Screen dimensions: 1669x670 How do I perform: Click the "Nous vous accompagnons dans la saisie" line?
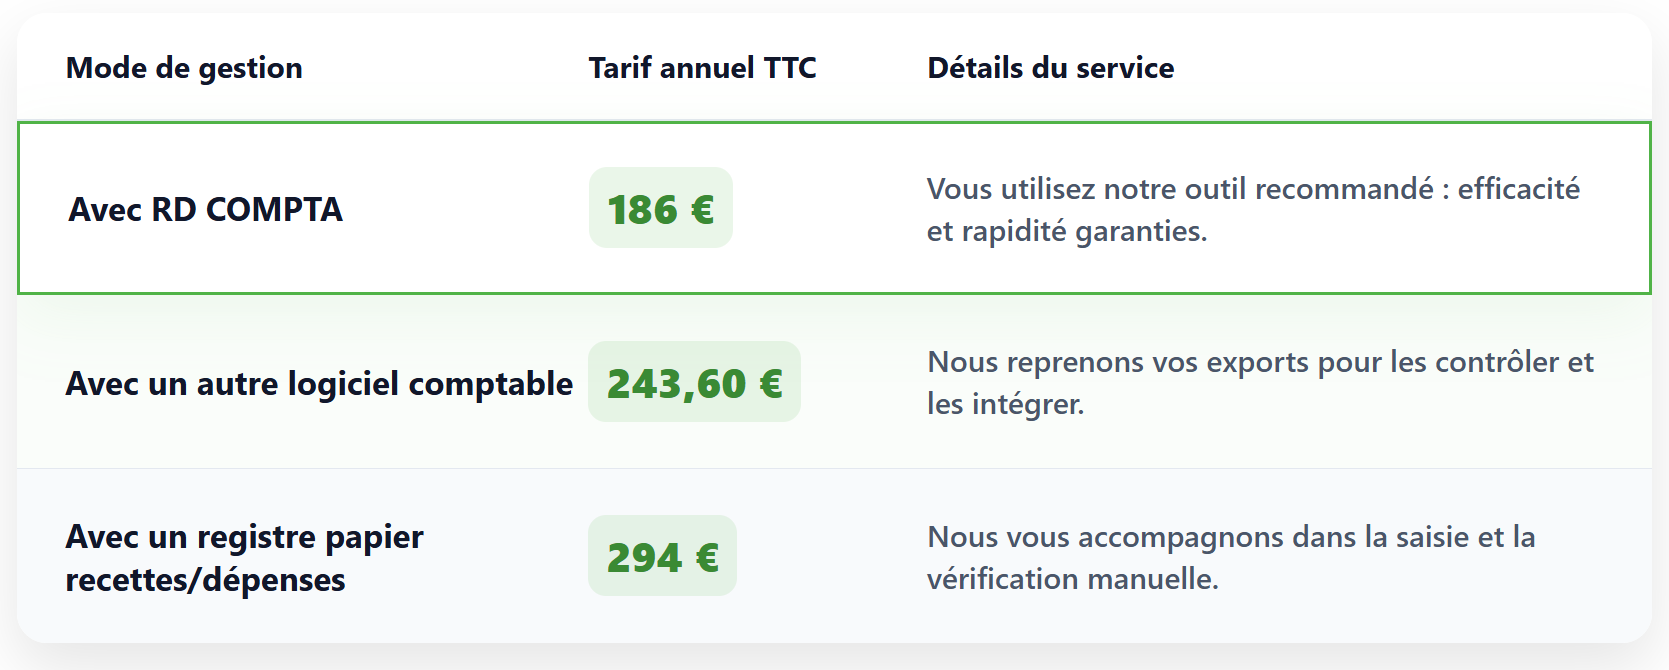[1230, 537]
